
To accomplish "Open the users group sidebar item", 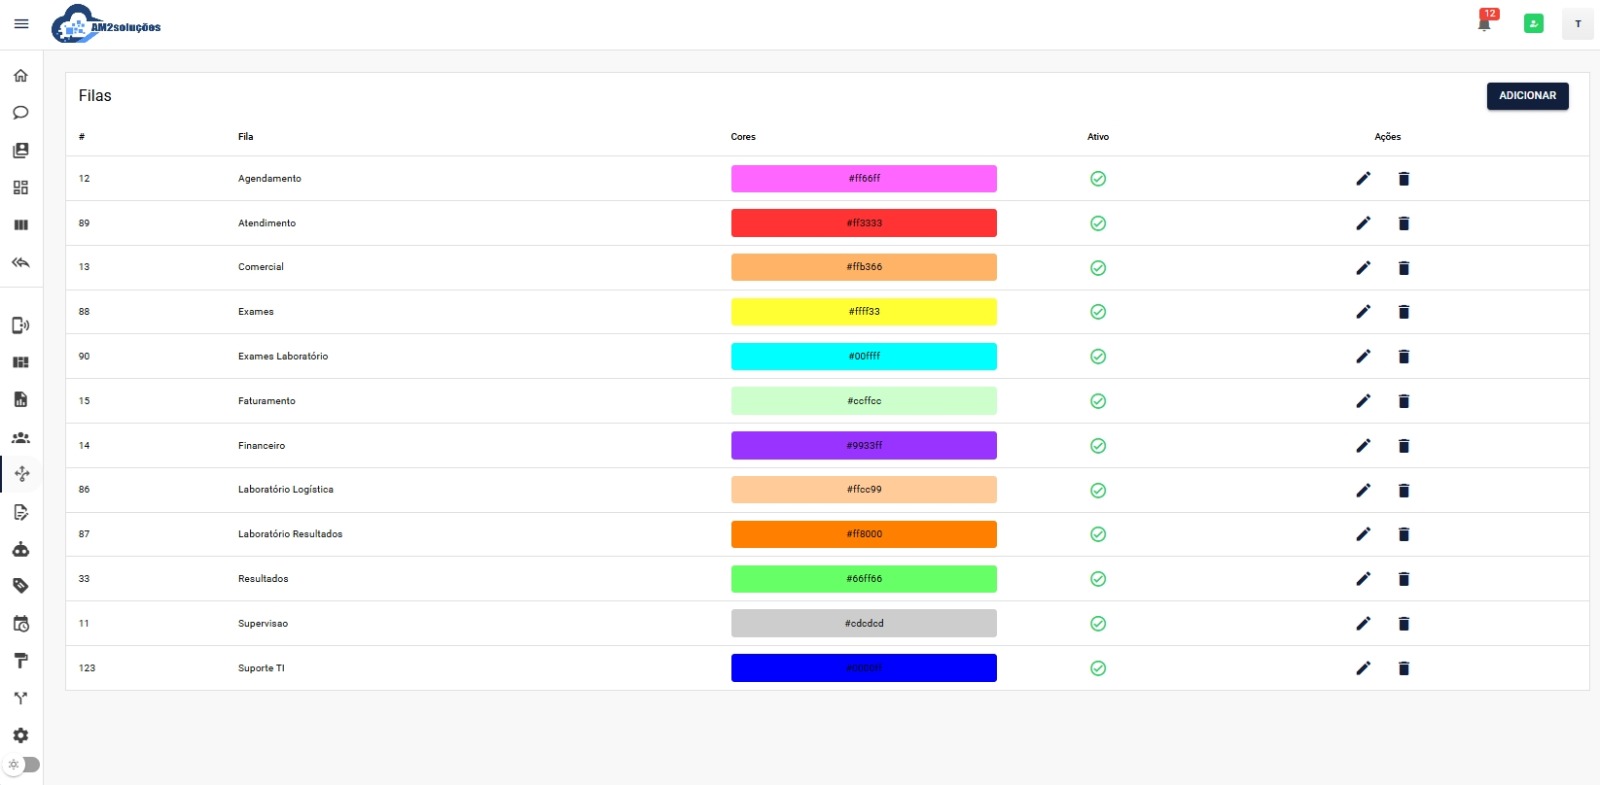I will [x=21, y=437].
